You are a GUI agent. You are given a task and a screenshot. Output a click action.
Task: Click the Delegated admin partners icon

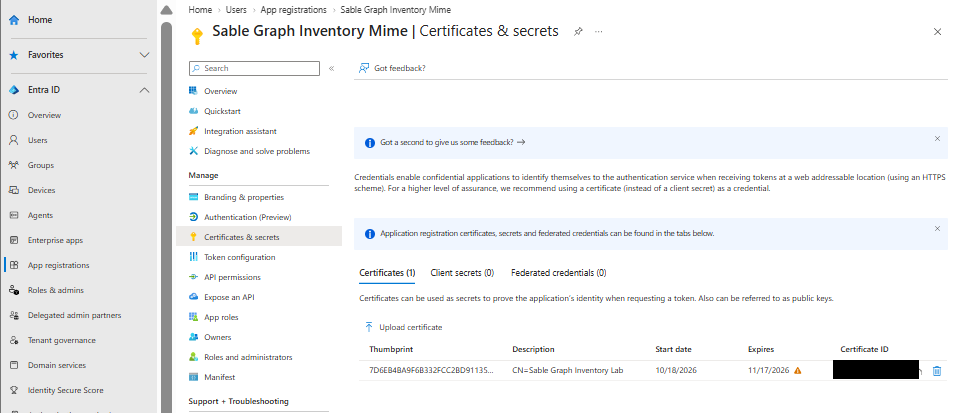pyautogui.click(x=13, y=315)
